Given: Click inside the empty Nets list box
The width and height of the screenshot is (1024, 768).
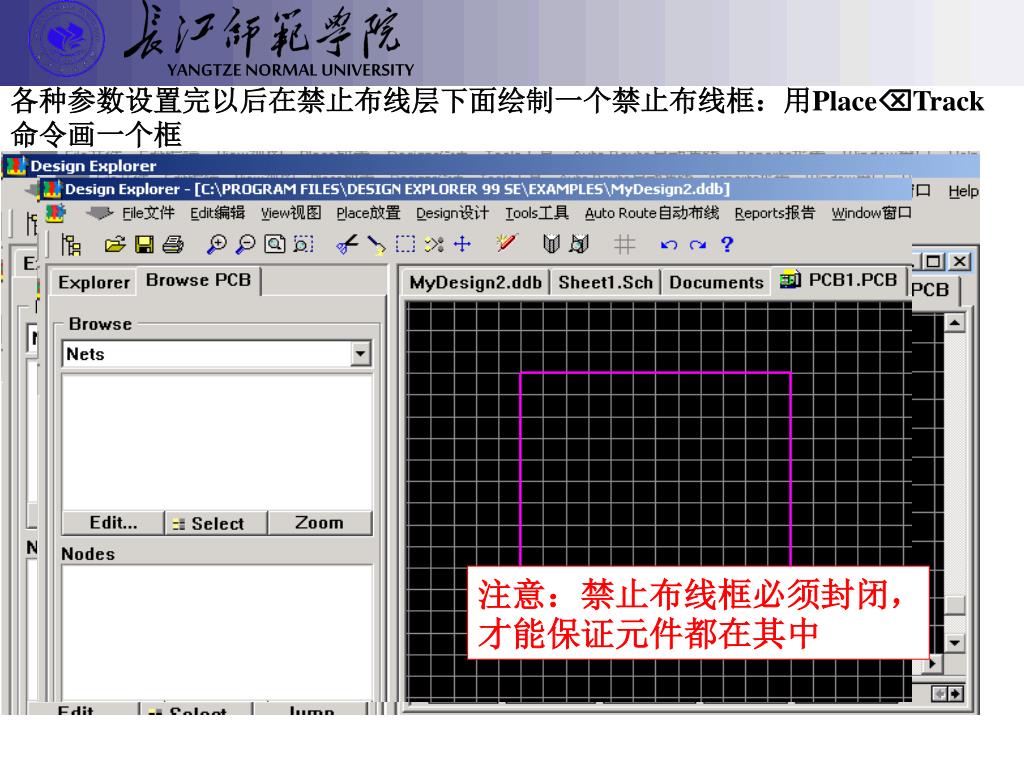Looking at the screenshot, I should [x=217, y=441].
